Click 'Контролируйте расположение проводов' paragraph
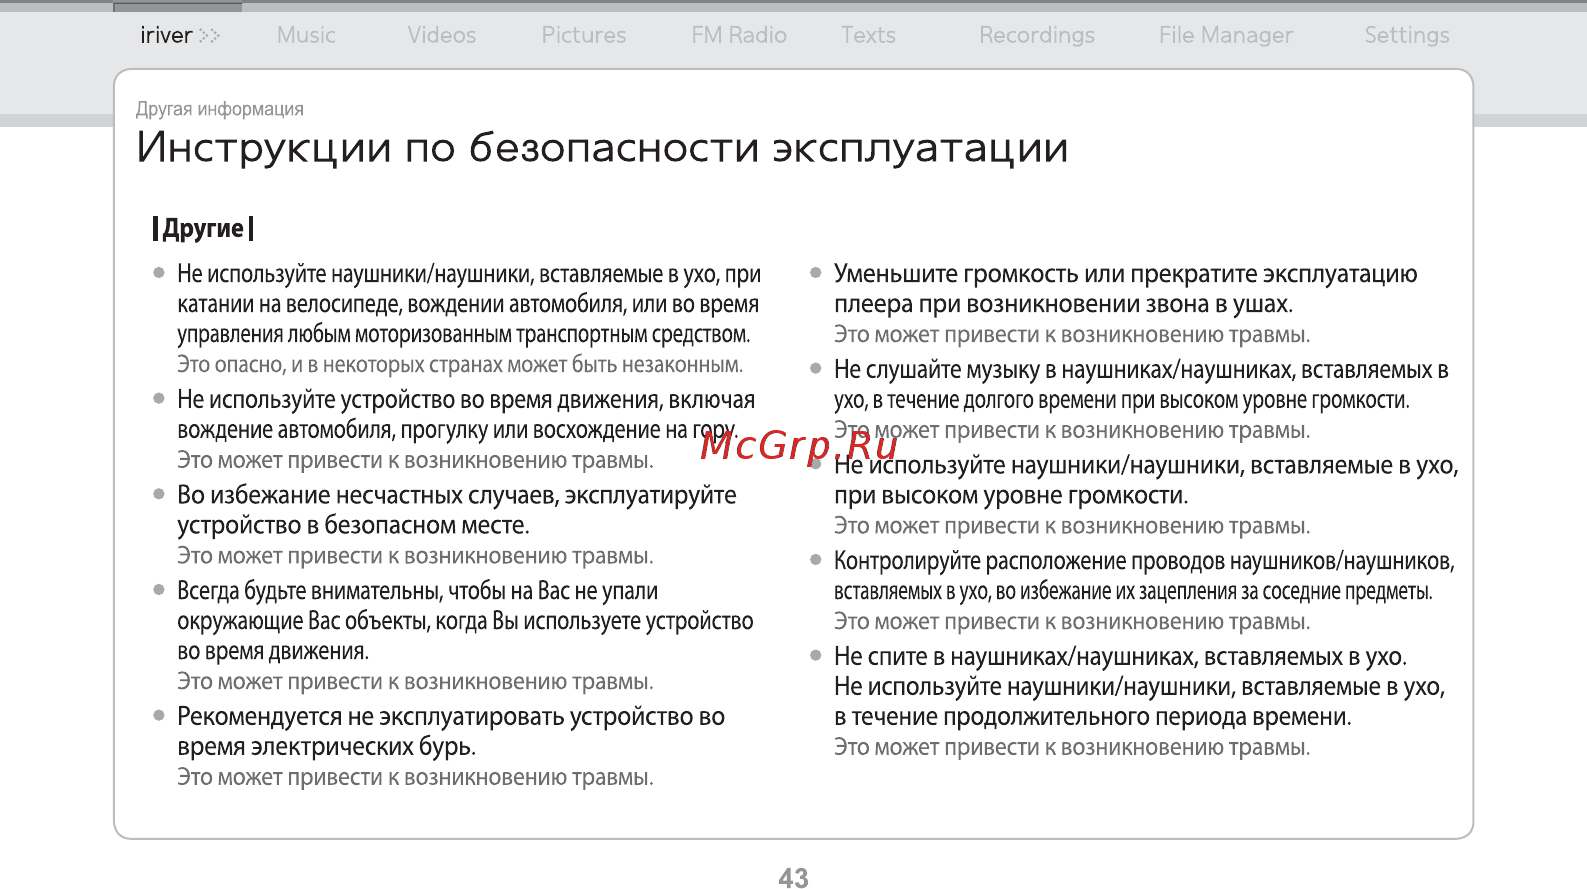This screenshot has width=1587, height=889. (1144, 576)
